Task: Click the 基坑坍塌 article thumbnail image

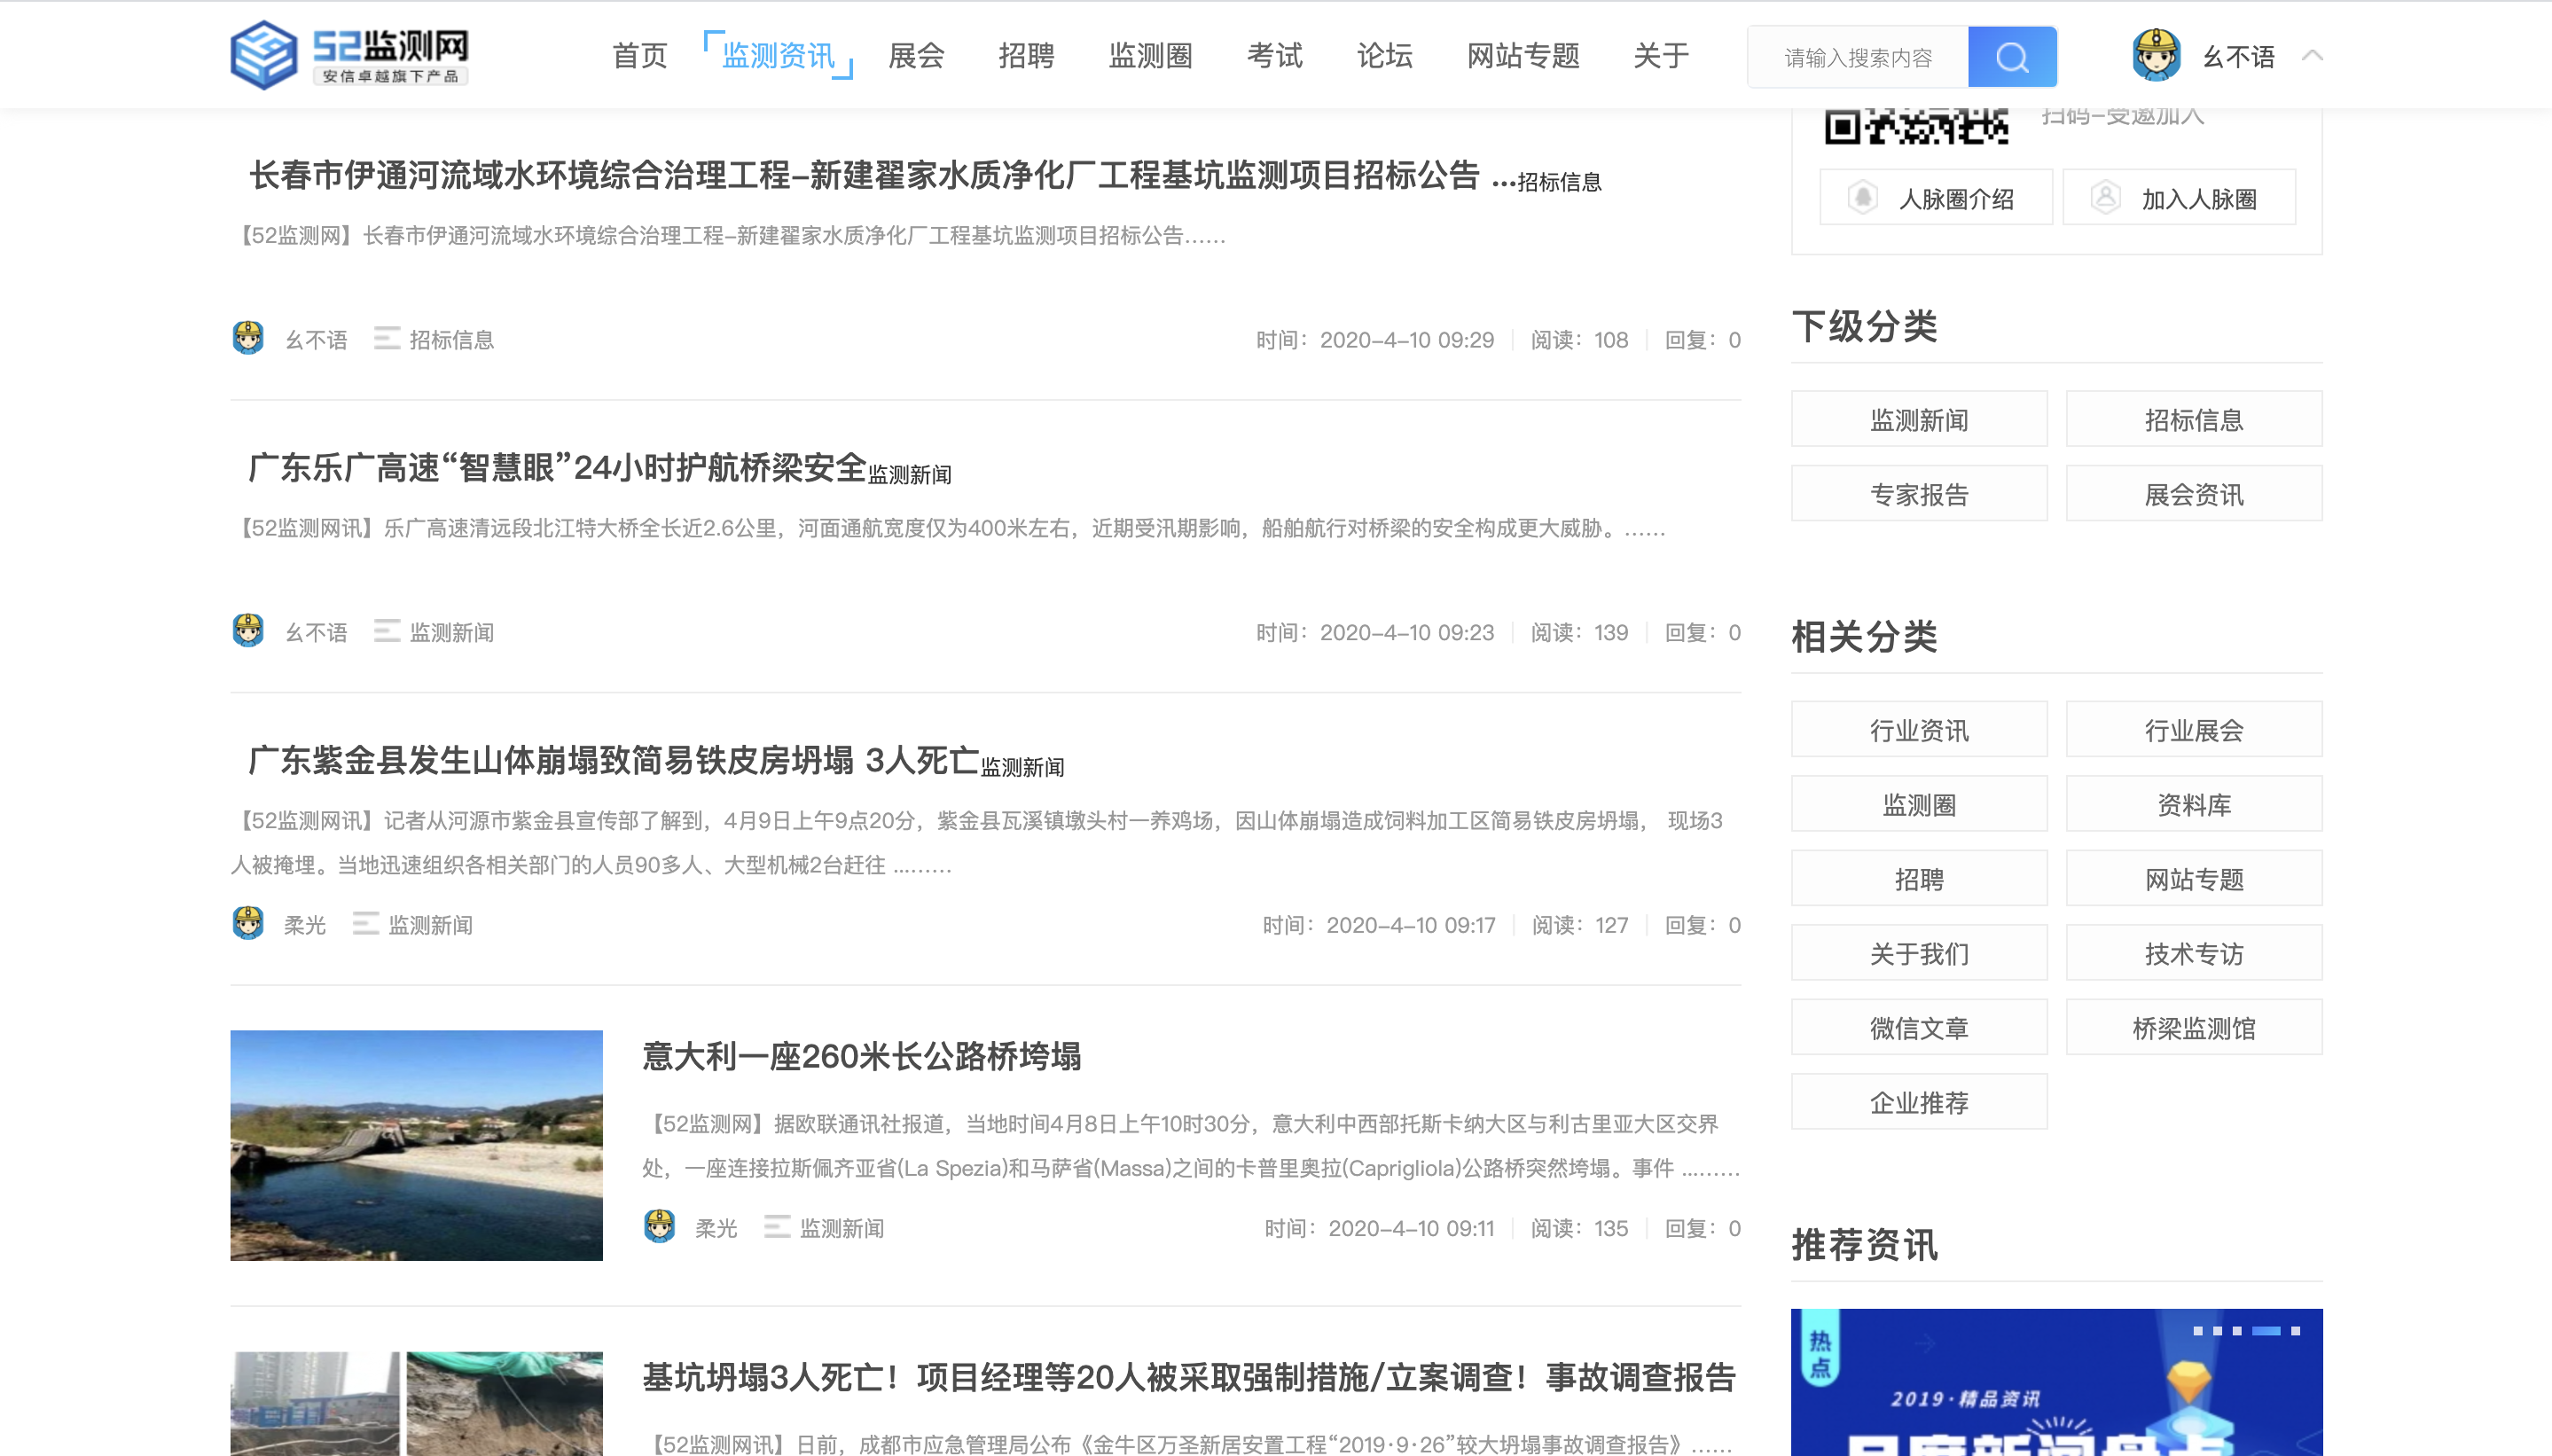Action: point(416,1404)
